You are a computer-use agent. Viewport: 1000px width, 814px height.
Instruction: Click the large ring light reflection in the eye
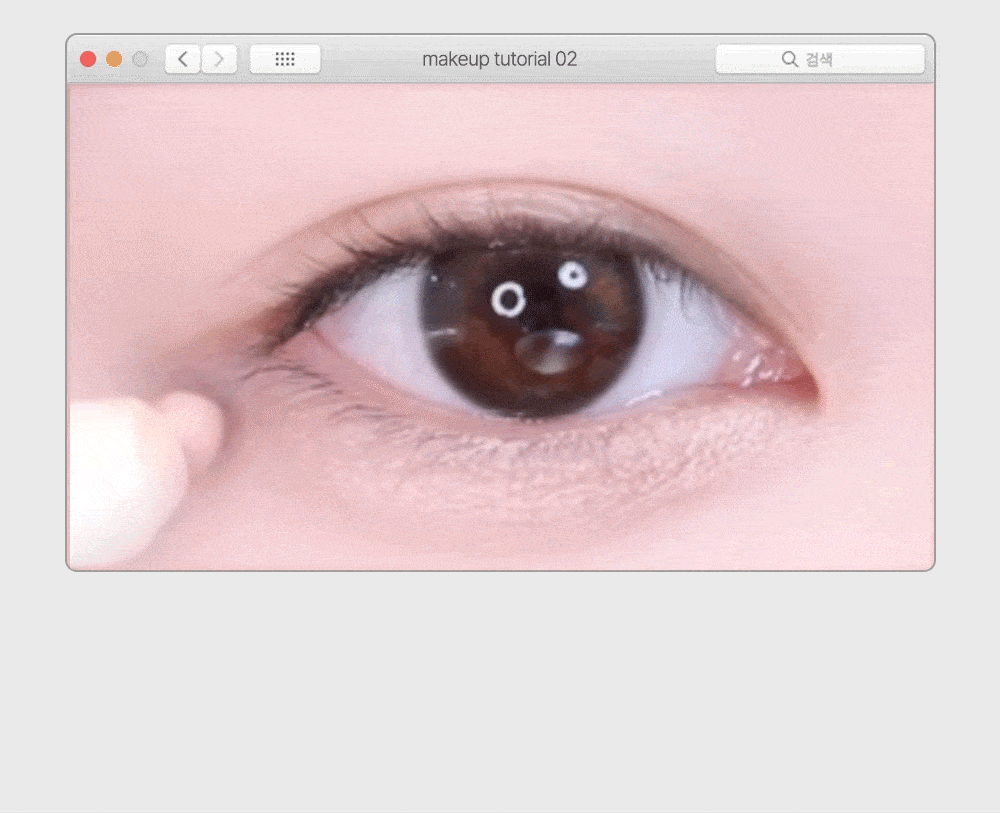[509, 298]
